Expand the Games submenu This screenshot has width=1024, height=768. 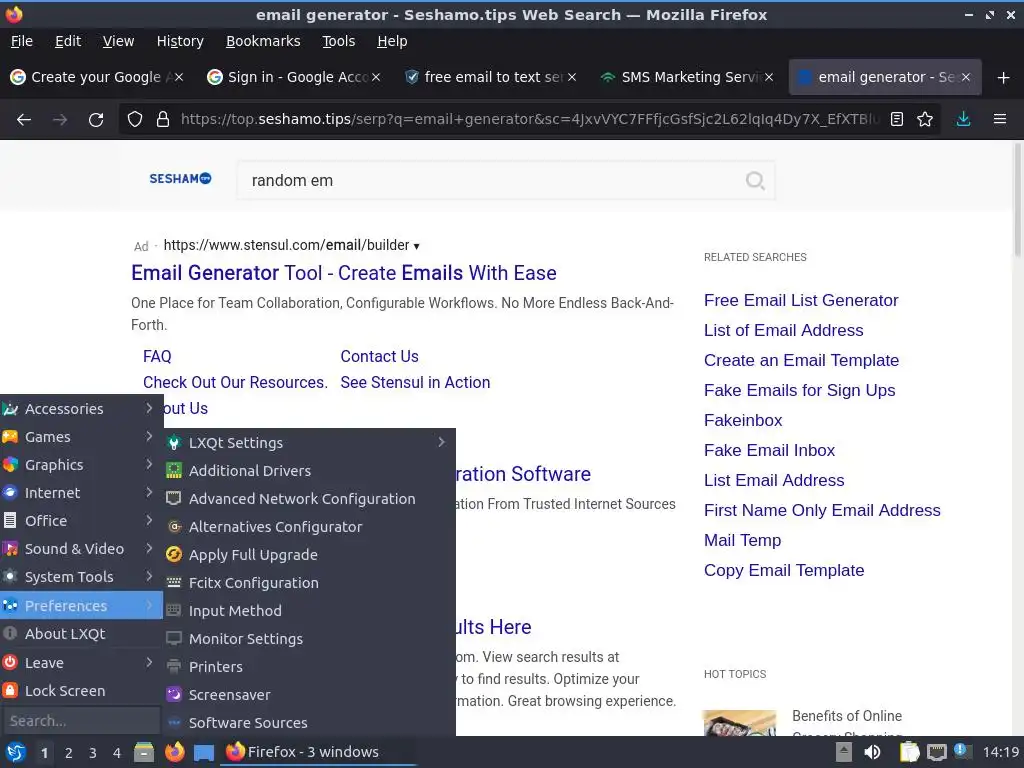pyautogui.click(x=81, y=437)
